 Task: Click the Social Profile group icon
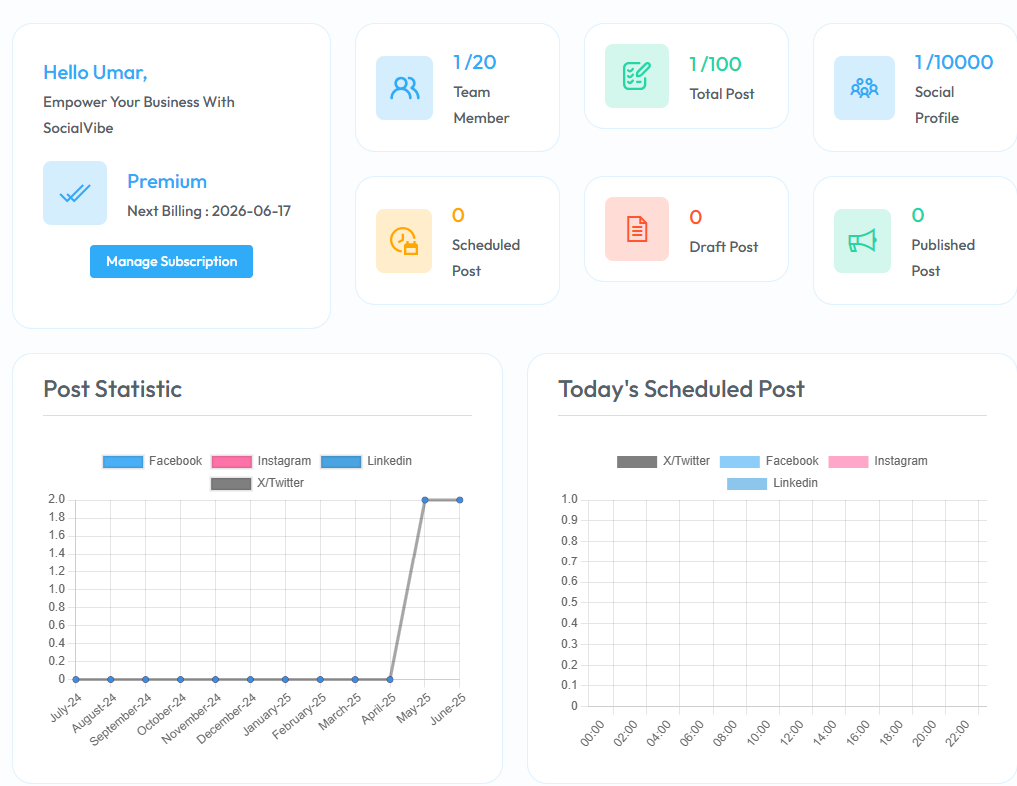pos(864,88)
